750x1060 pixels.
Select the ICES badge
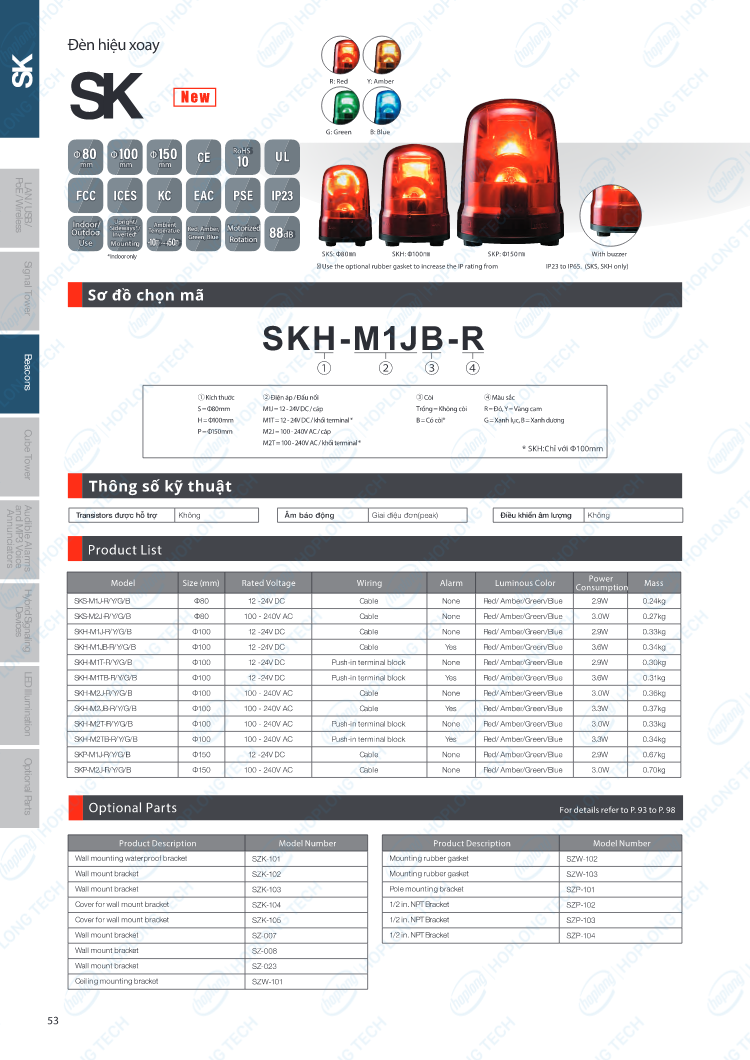[124, 195]
